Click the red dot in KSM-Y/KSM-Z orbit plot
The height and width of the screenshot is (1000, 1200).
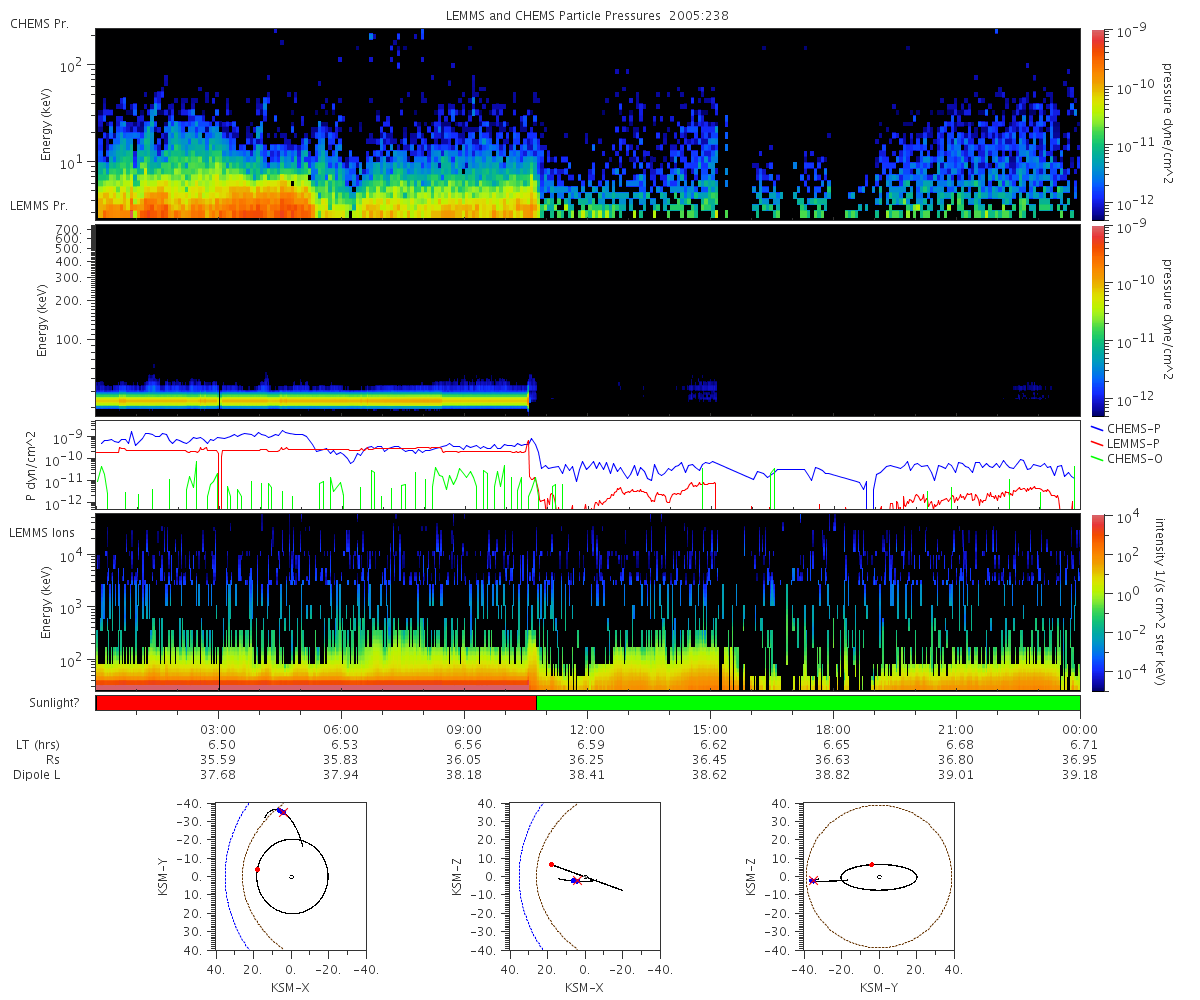pyautogui.click(x=871, y=864)
